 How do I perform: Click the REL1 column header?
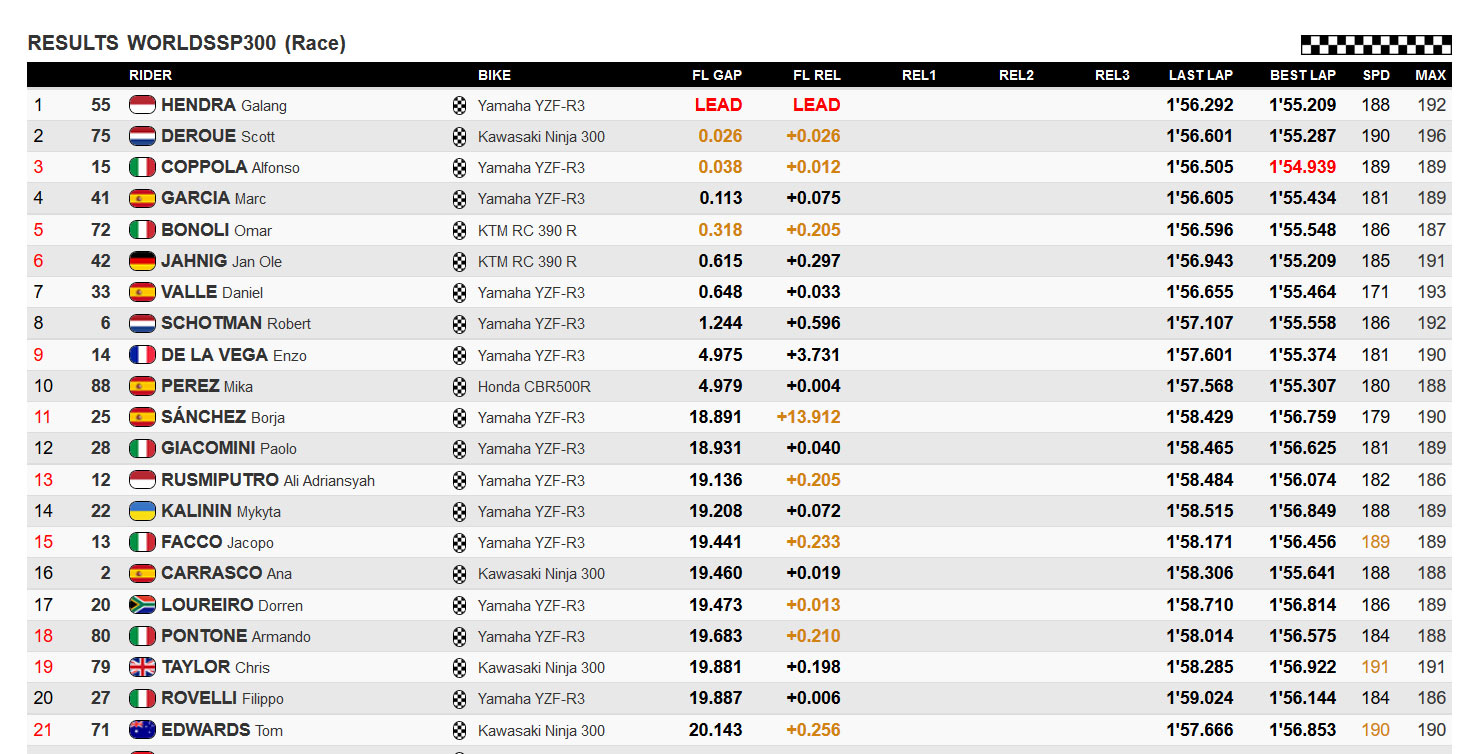(919, 75)
